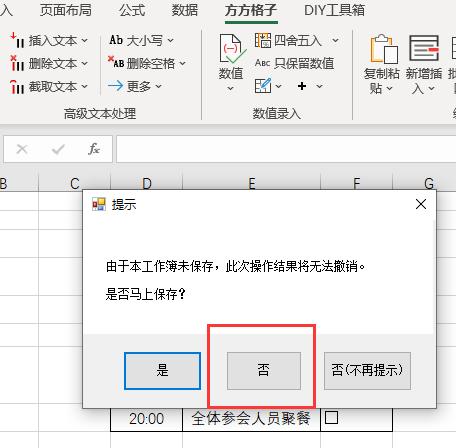The image size is (456, 448).
Task: Click the fx insert function icon
Action: tap(94, 149)
